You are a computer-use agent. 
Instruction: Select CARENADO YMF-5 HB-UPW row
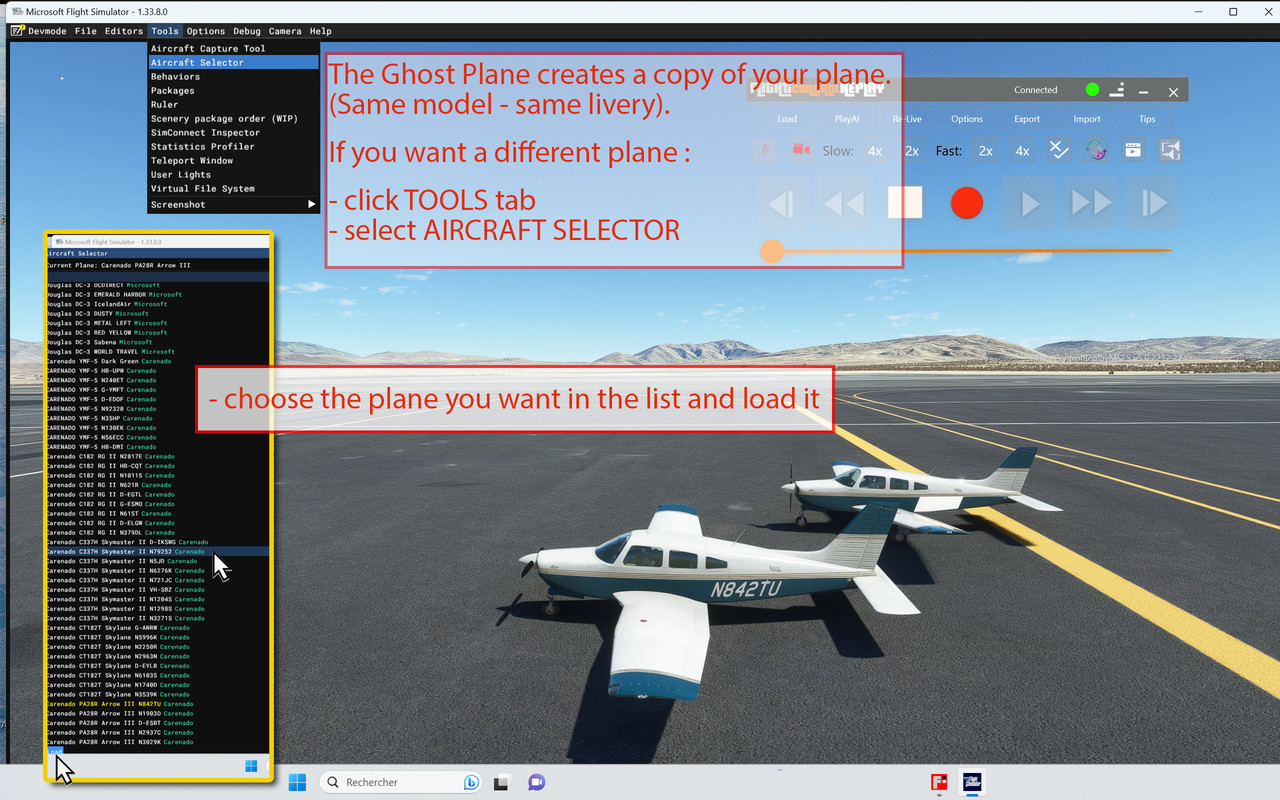[158, 370]
